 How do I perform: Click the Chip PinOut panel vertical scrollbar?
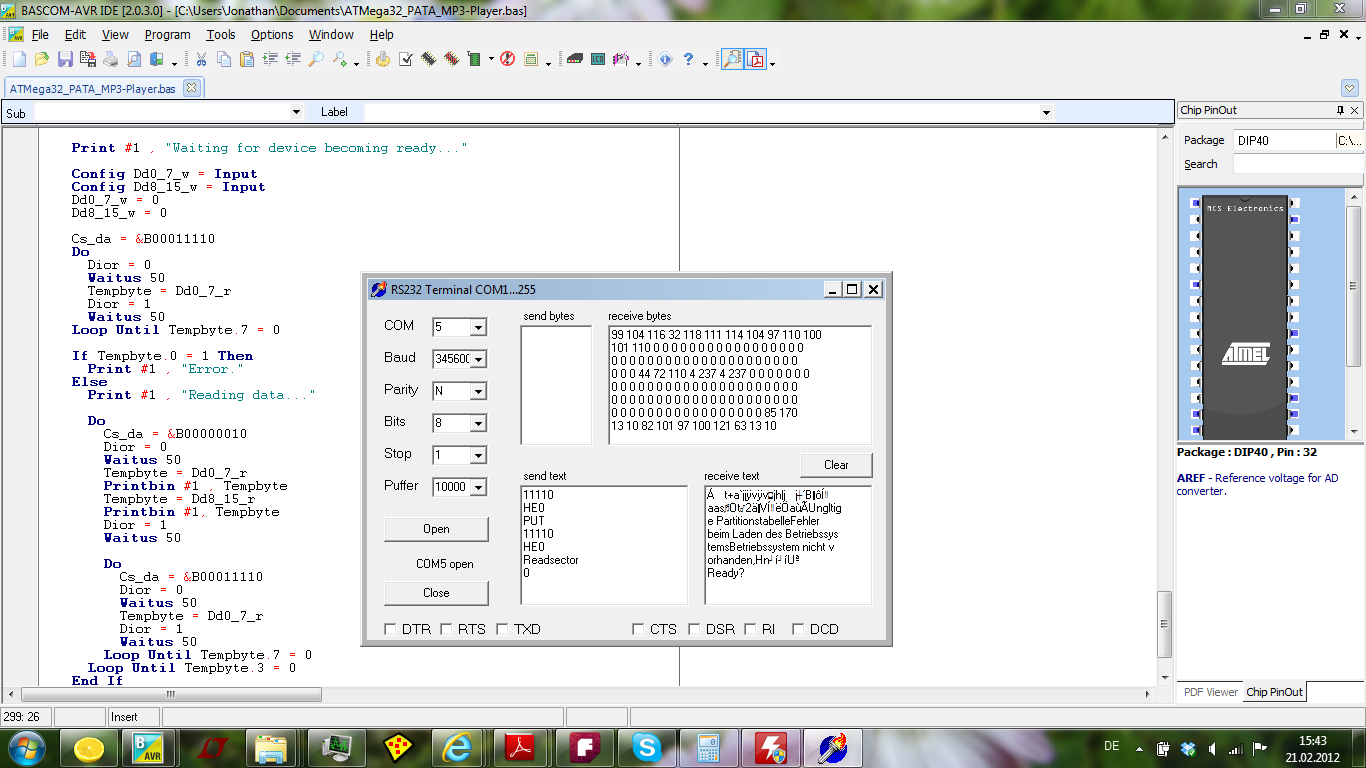click(x=1354, y=288)
